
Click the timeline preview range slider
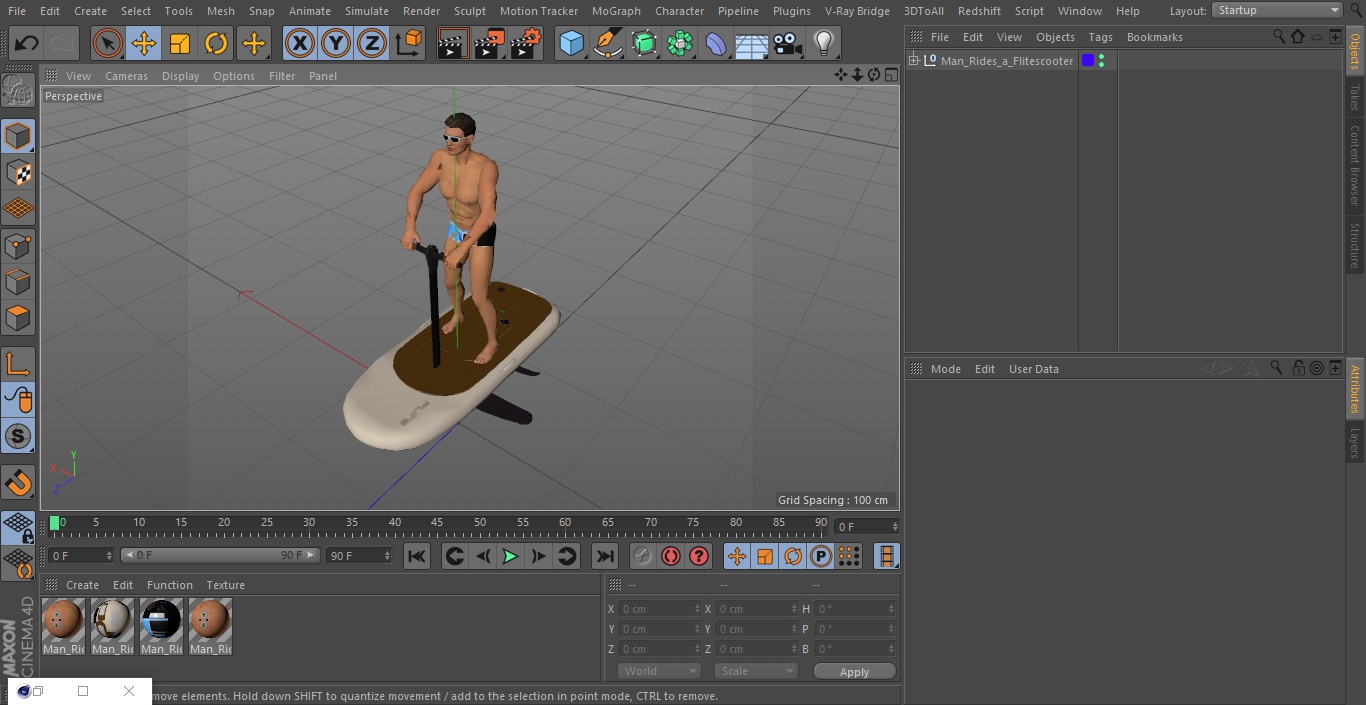[220, 555]
